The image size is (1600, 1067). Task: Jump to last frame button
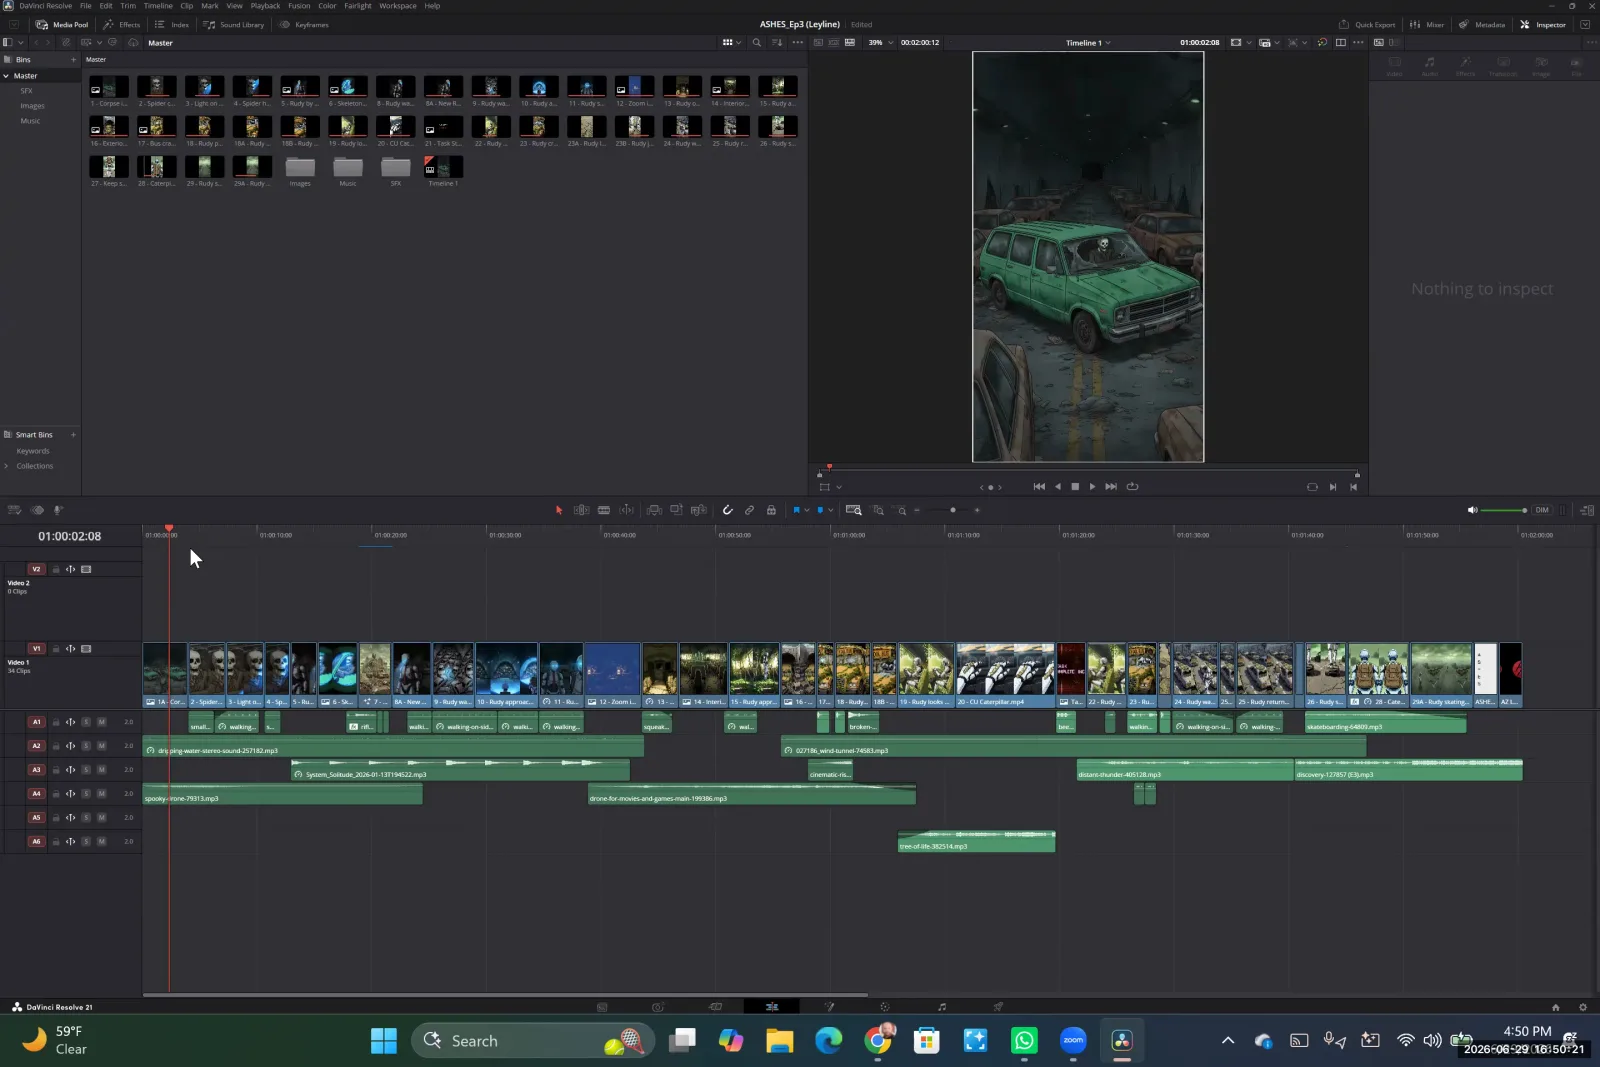point(1111,487)
